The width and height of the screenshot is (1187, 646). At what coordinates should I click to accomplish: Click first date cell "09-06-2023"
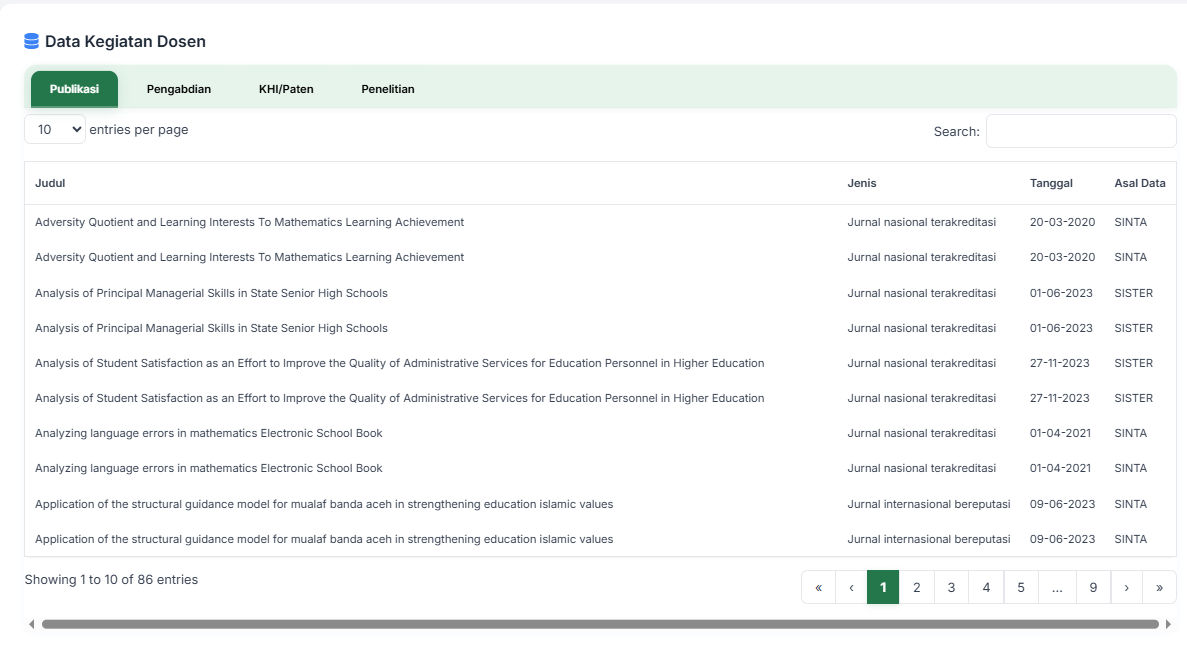[1062, 504]
